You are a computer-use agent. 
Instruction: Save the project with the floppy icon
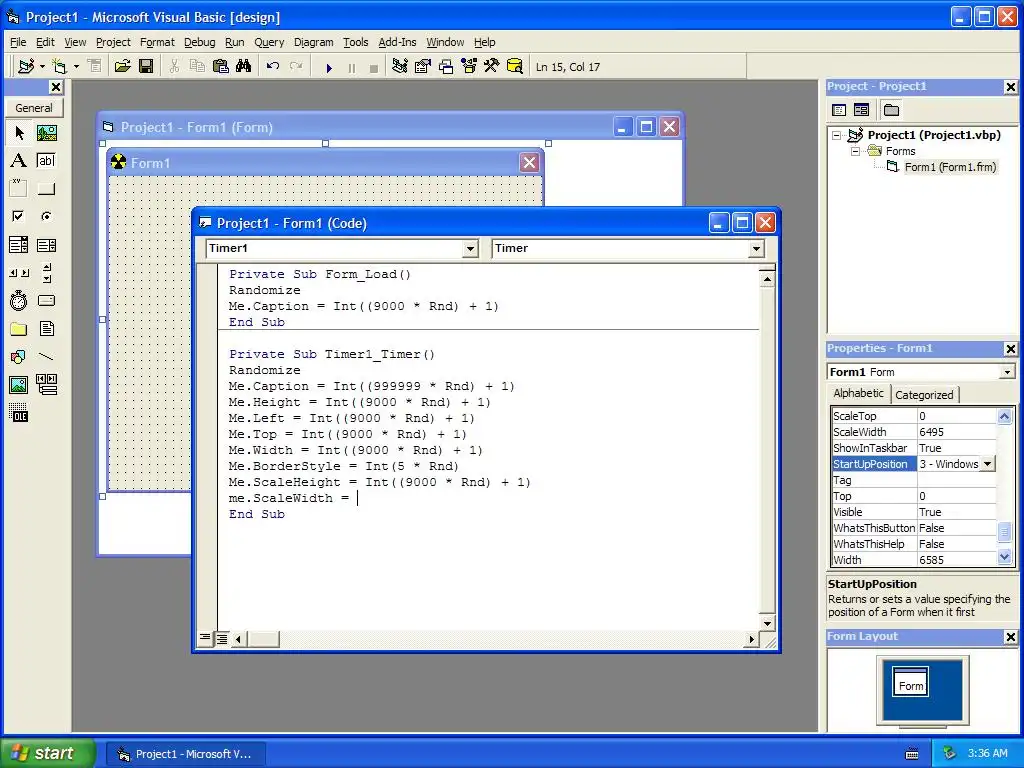146,67
